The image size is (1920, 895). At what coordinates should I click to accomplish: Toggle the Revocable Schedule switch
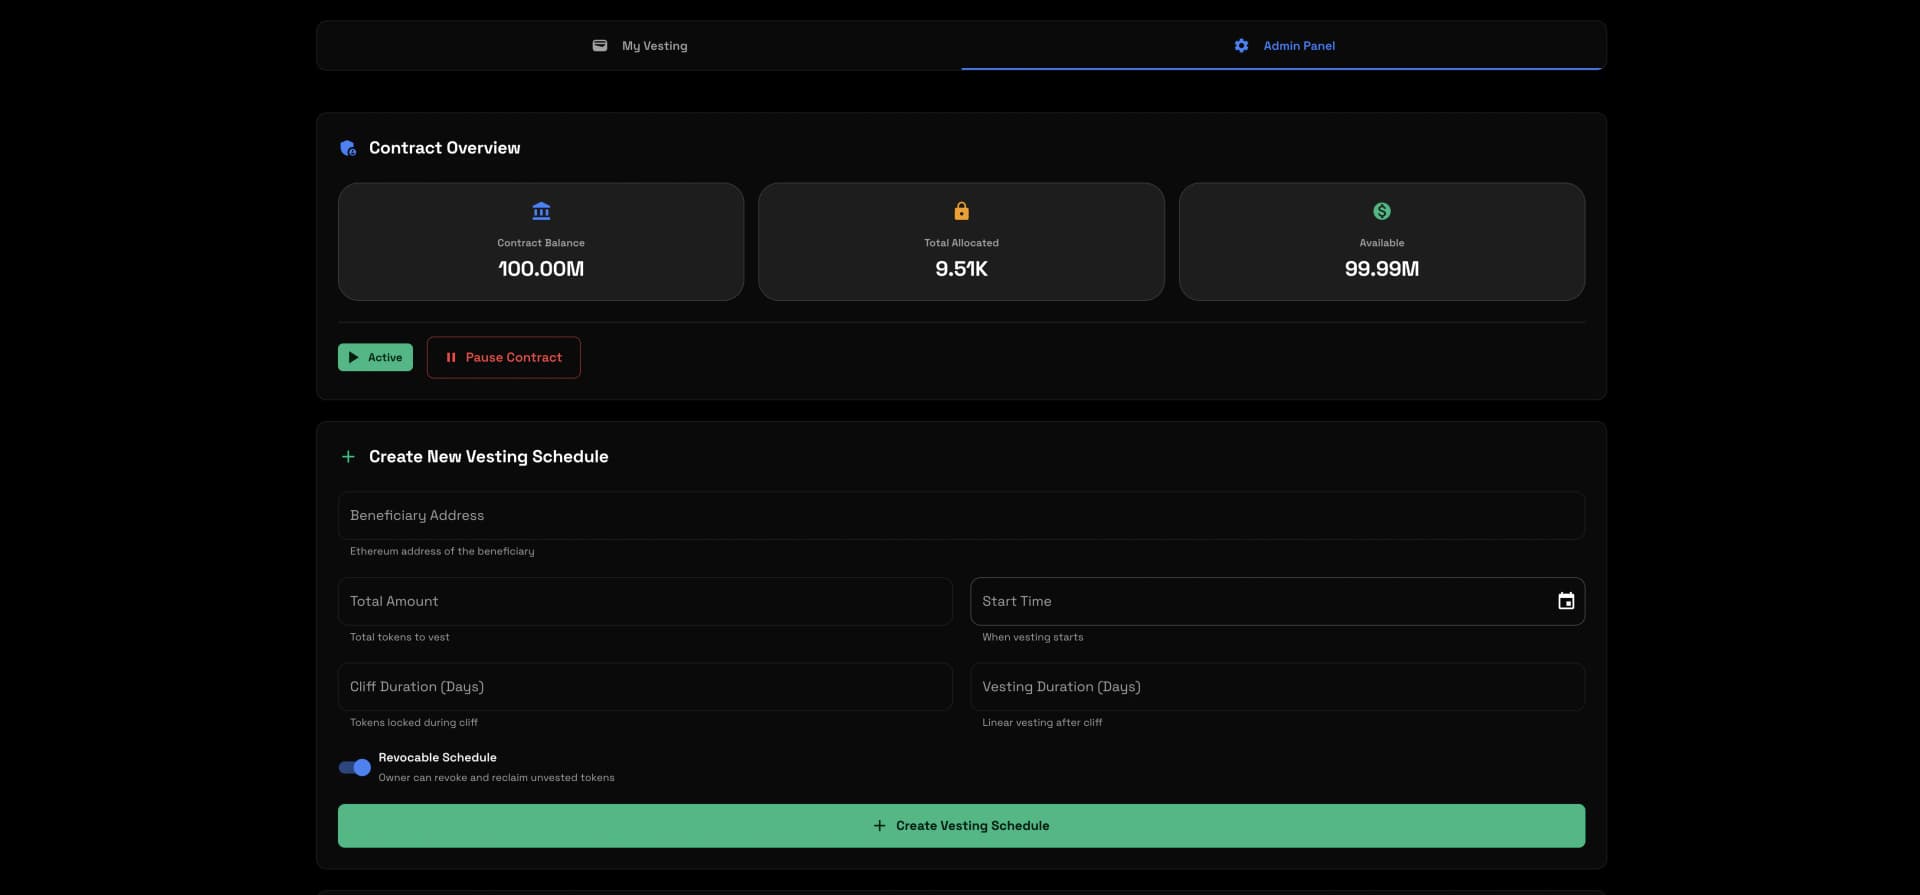[355, 767]
